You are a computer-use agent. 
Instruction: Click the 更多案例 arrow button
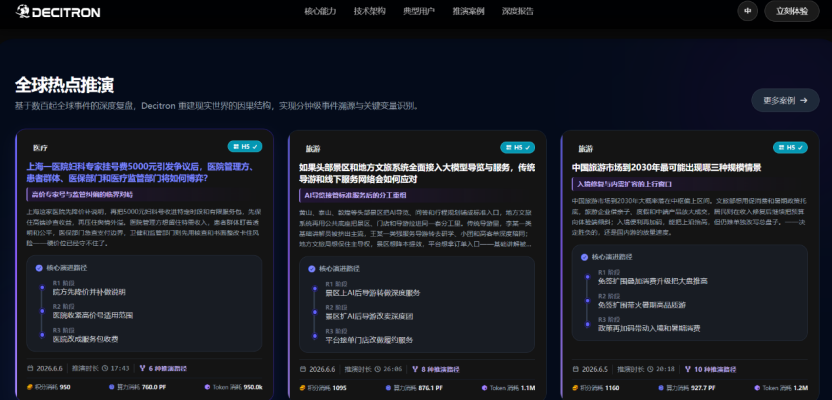[785, 100]
